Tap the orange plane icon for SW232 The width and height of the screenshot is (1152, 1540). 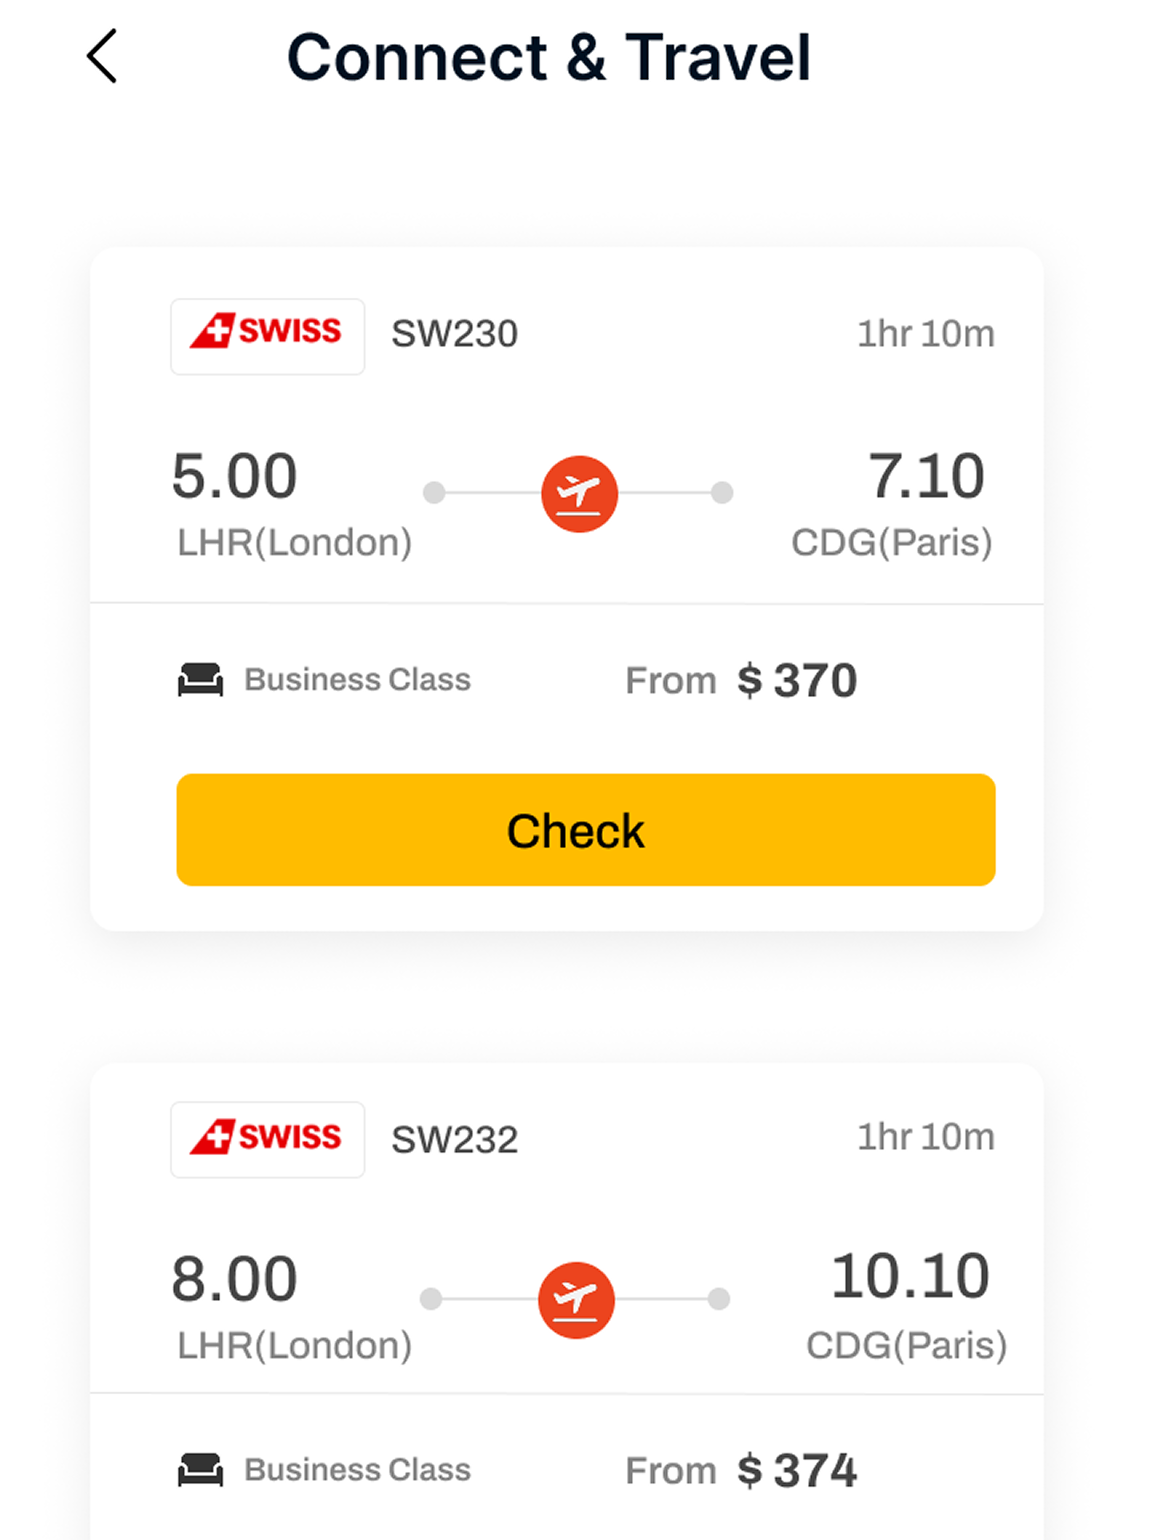tap(576, 1299)
